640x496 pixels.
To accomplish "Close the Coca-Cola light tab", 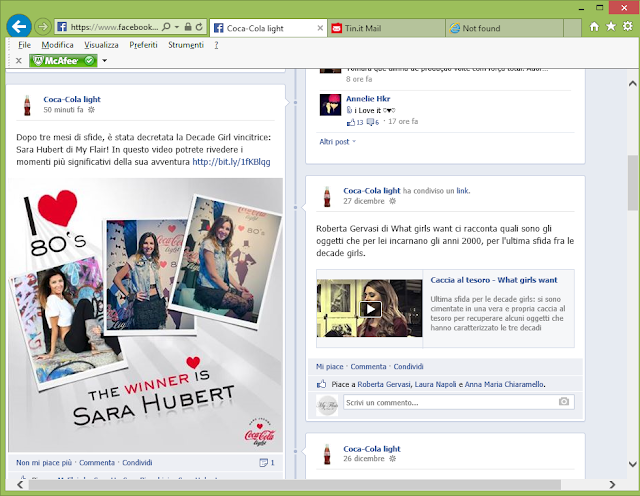I will coord(320,28).
